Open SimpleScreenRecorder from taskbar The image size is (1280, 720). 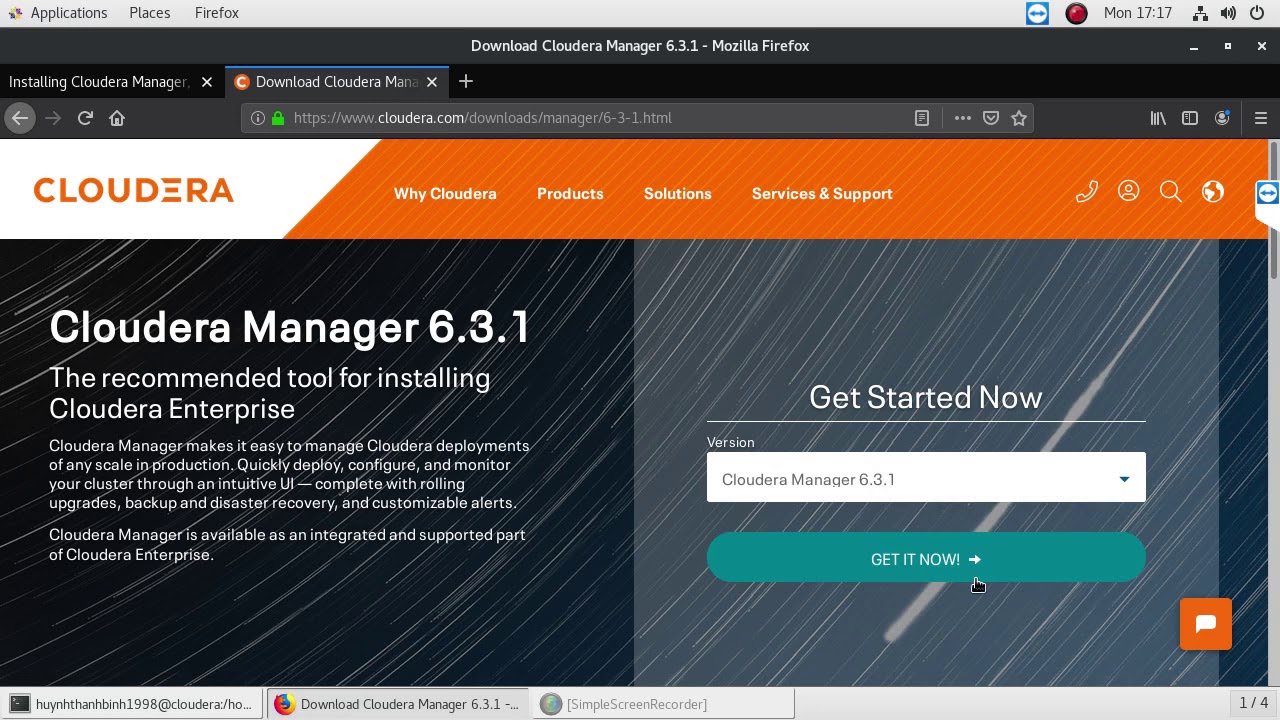click(663, 704)
